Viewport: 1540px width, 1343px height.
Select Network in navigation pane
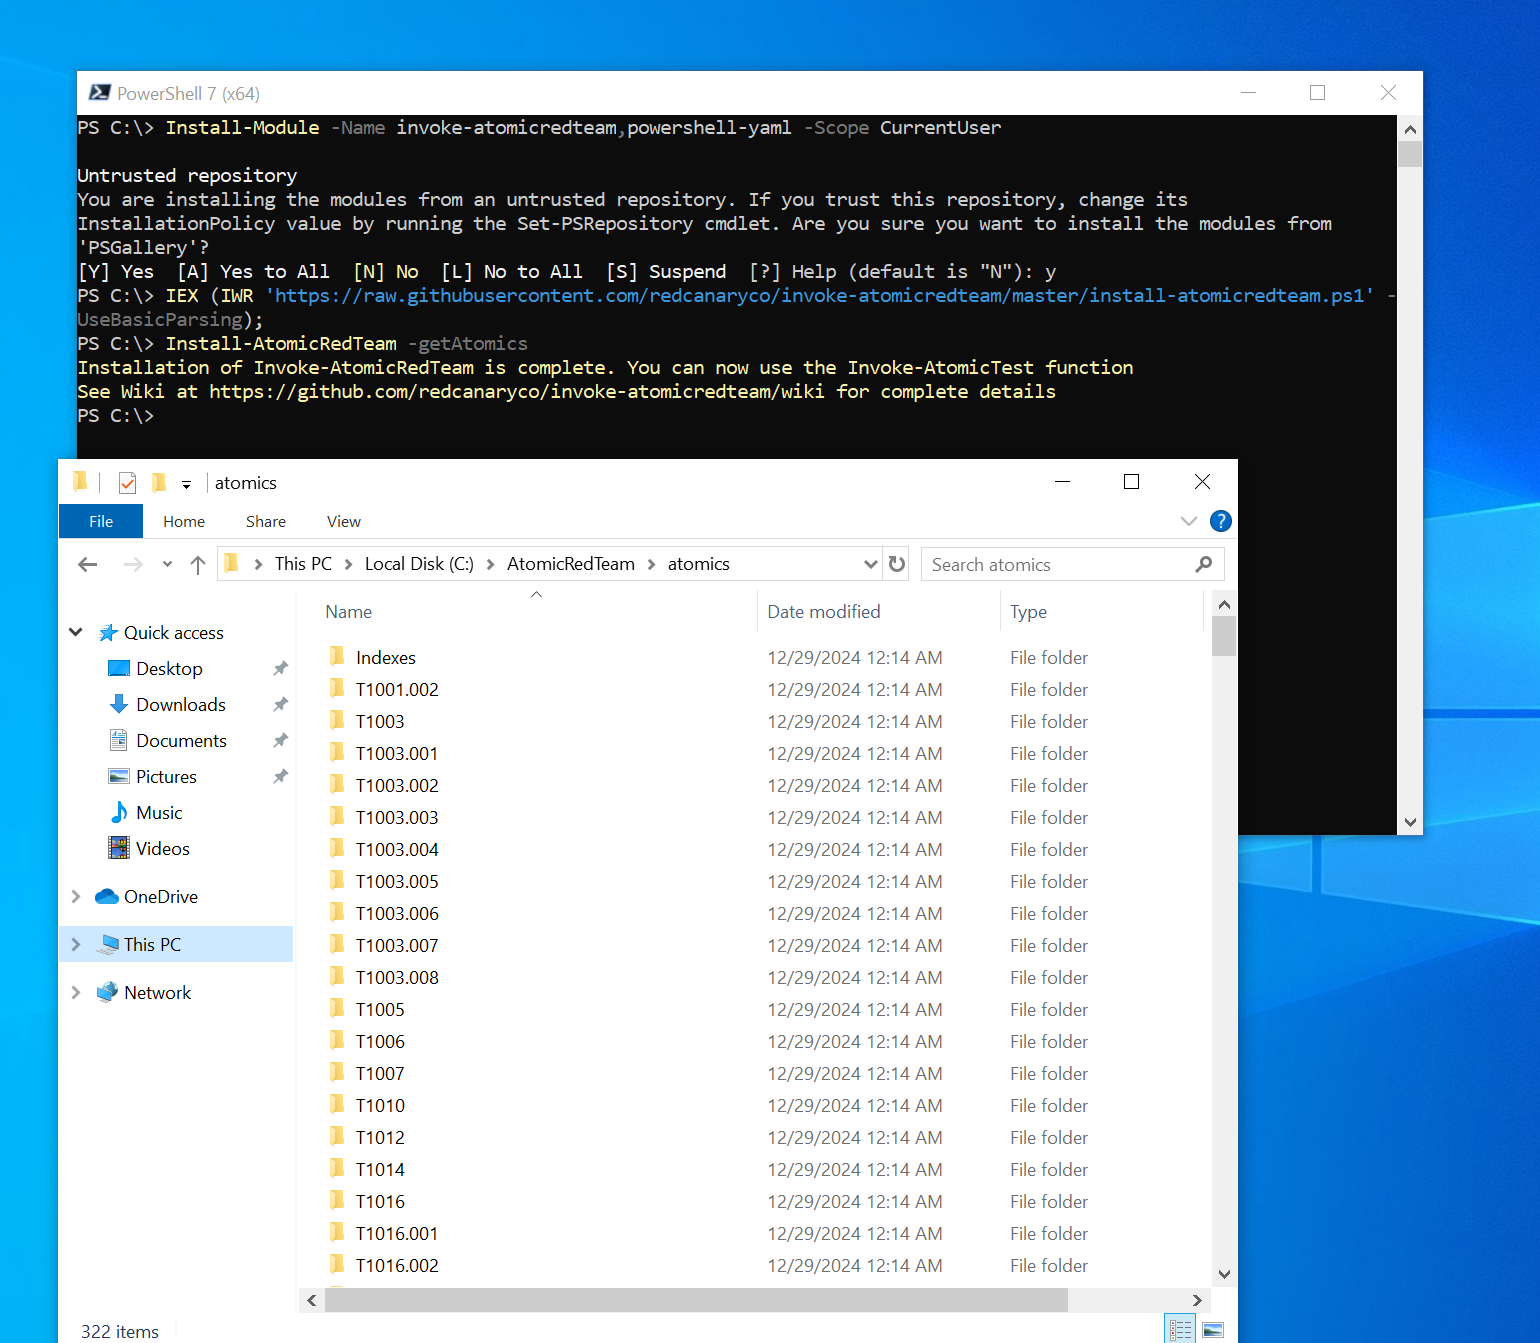[157, 993]
